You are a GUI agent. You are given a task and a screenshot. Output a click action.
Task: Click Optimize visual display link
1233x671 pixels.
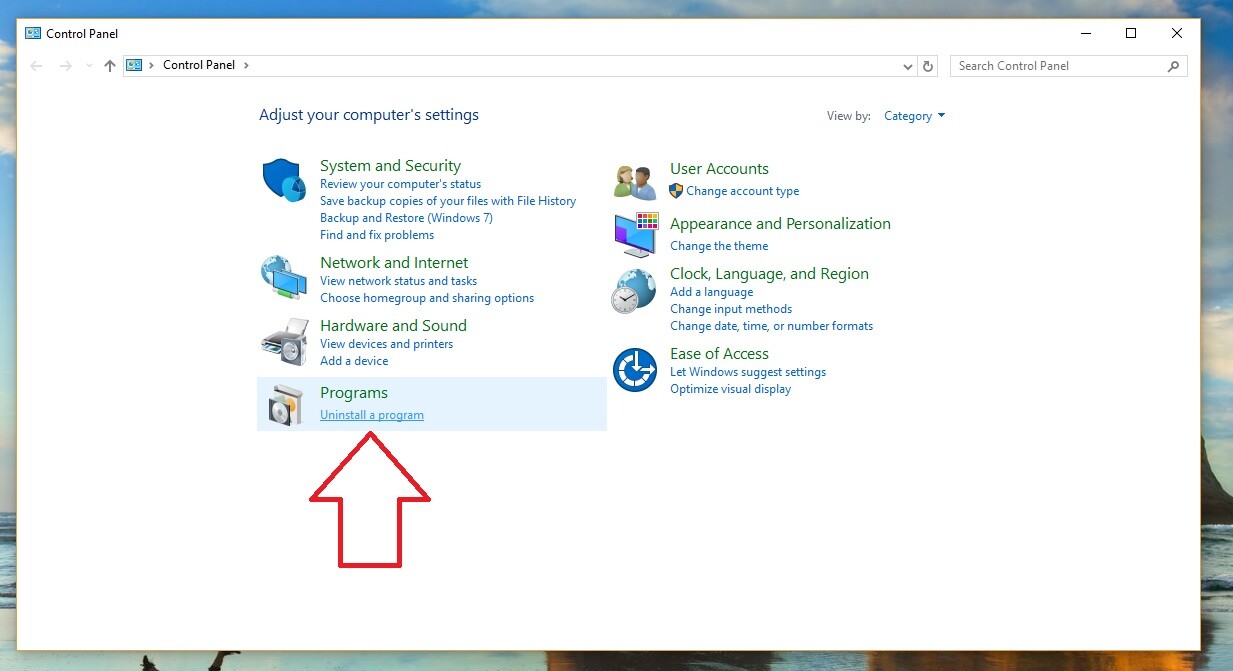click(730, 389)
